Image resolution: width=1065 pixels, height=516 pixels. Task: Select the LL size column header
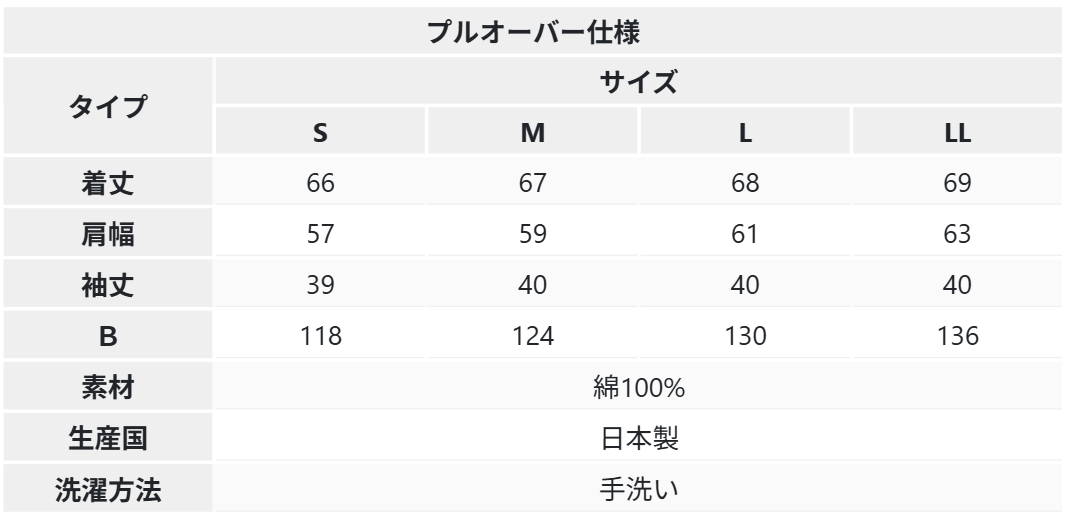click(957, 132)
